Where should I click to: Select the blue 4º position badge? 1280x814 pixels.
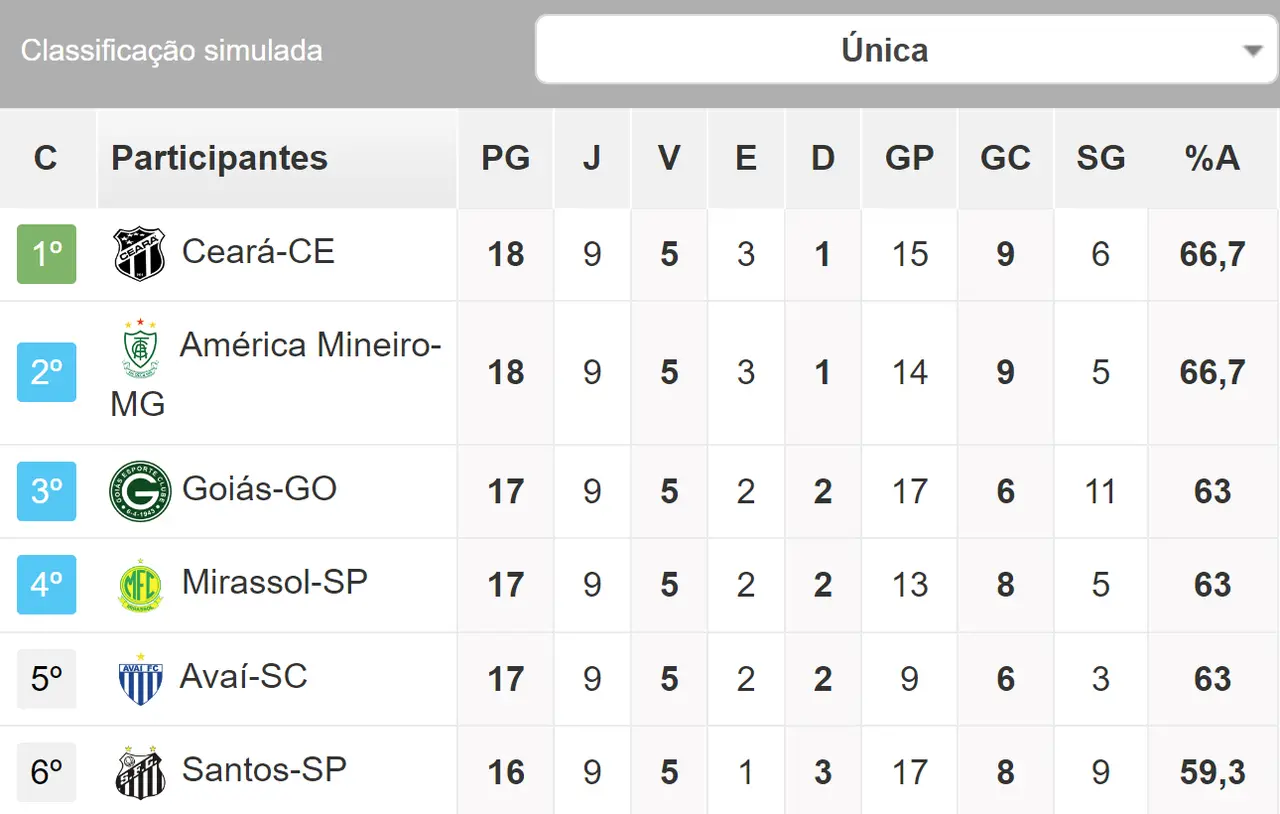tap(46, 585)
